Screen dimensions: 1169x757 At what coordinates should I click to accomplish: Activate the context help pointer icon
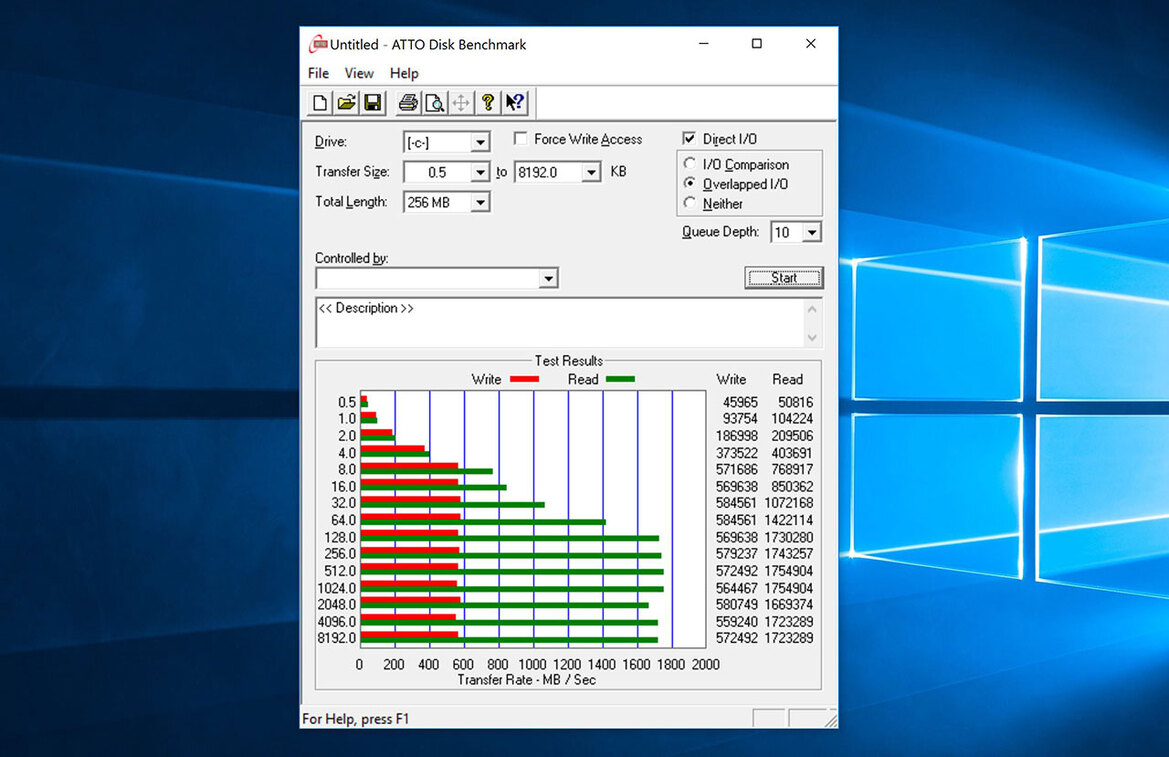[514, 103]
